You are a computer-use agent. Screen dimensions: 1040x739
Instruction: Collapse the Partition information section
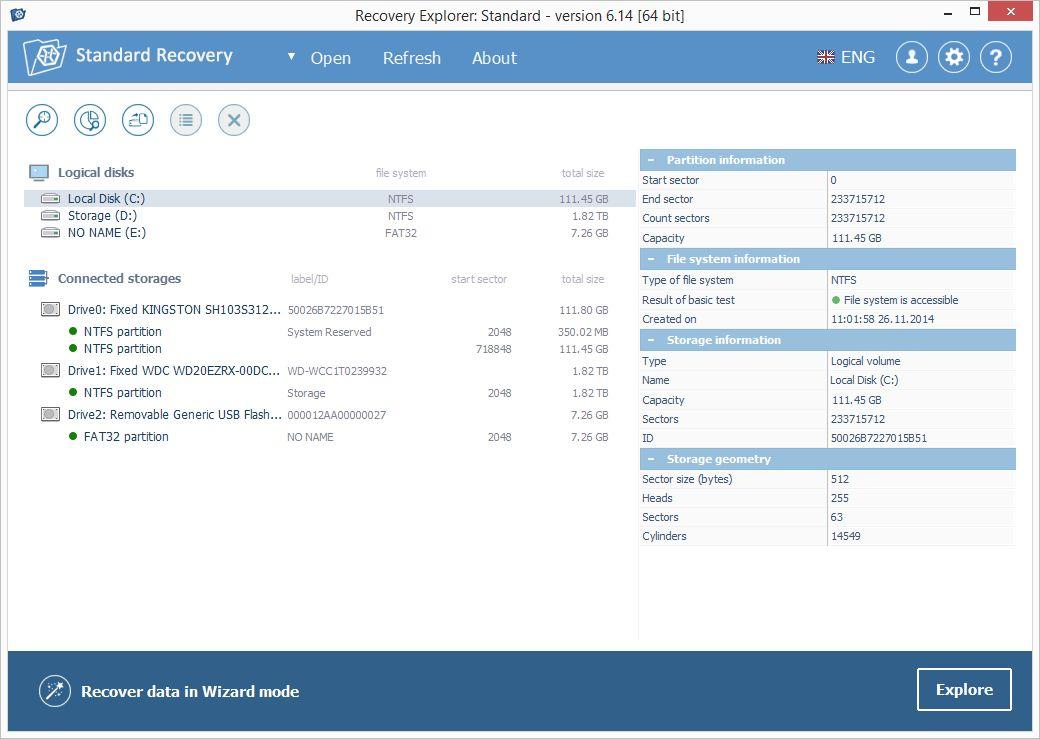[x=651, y=160]
